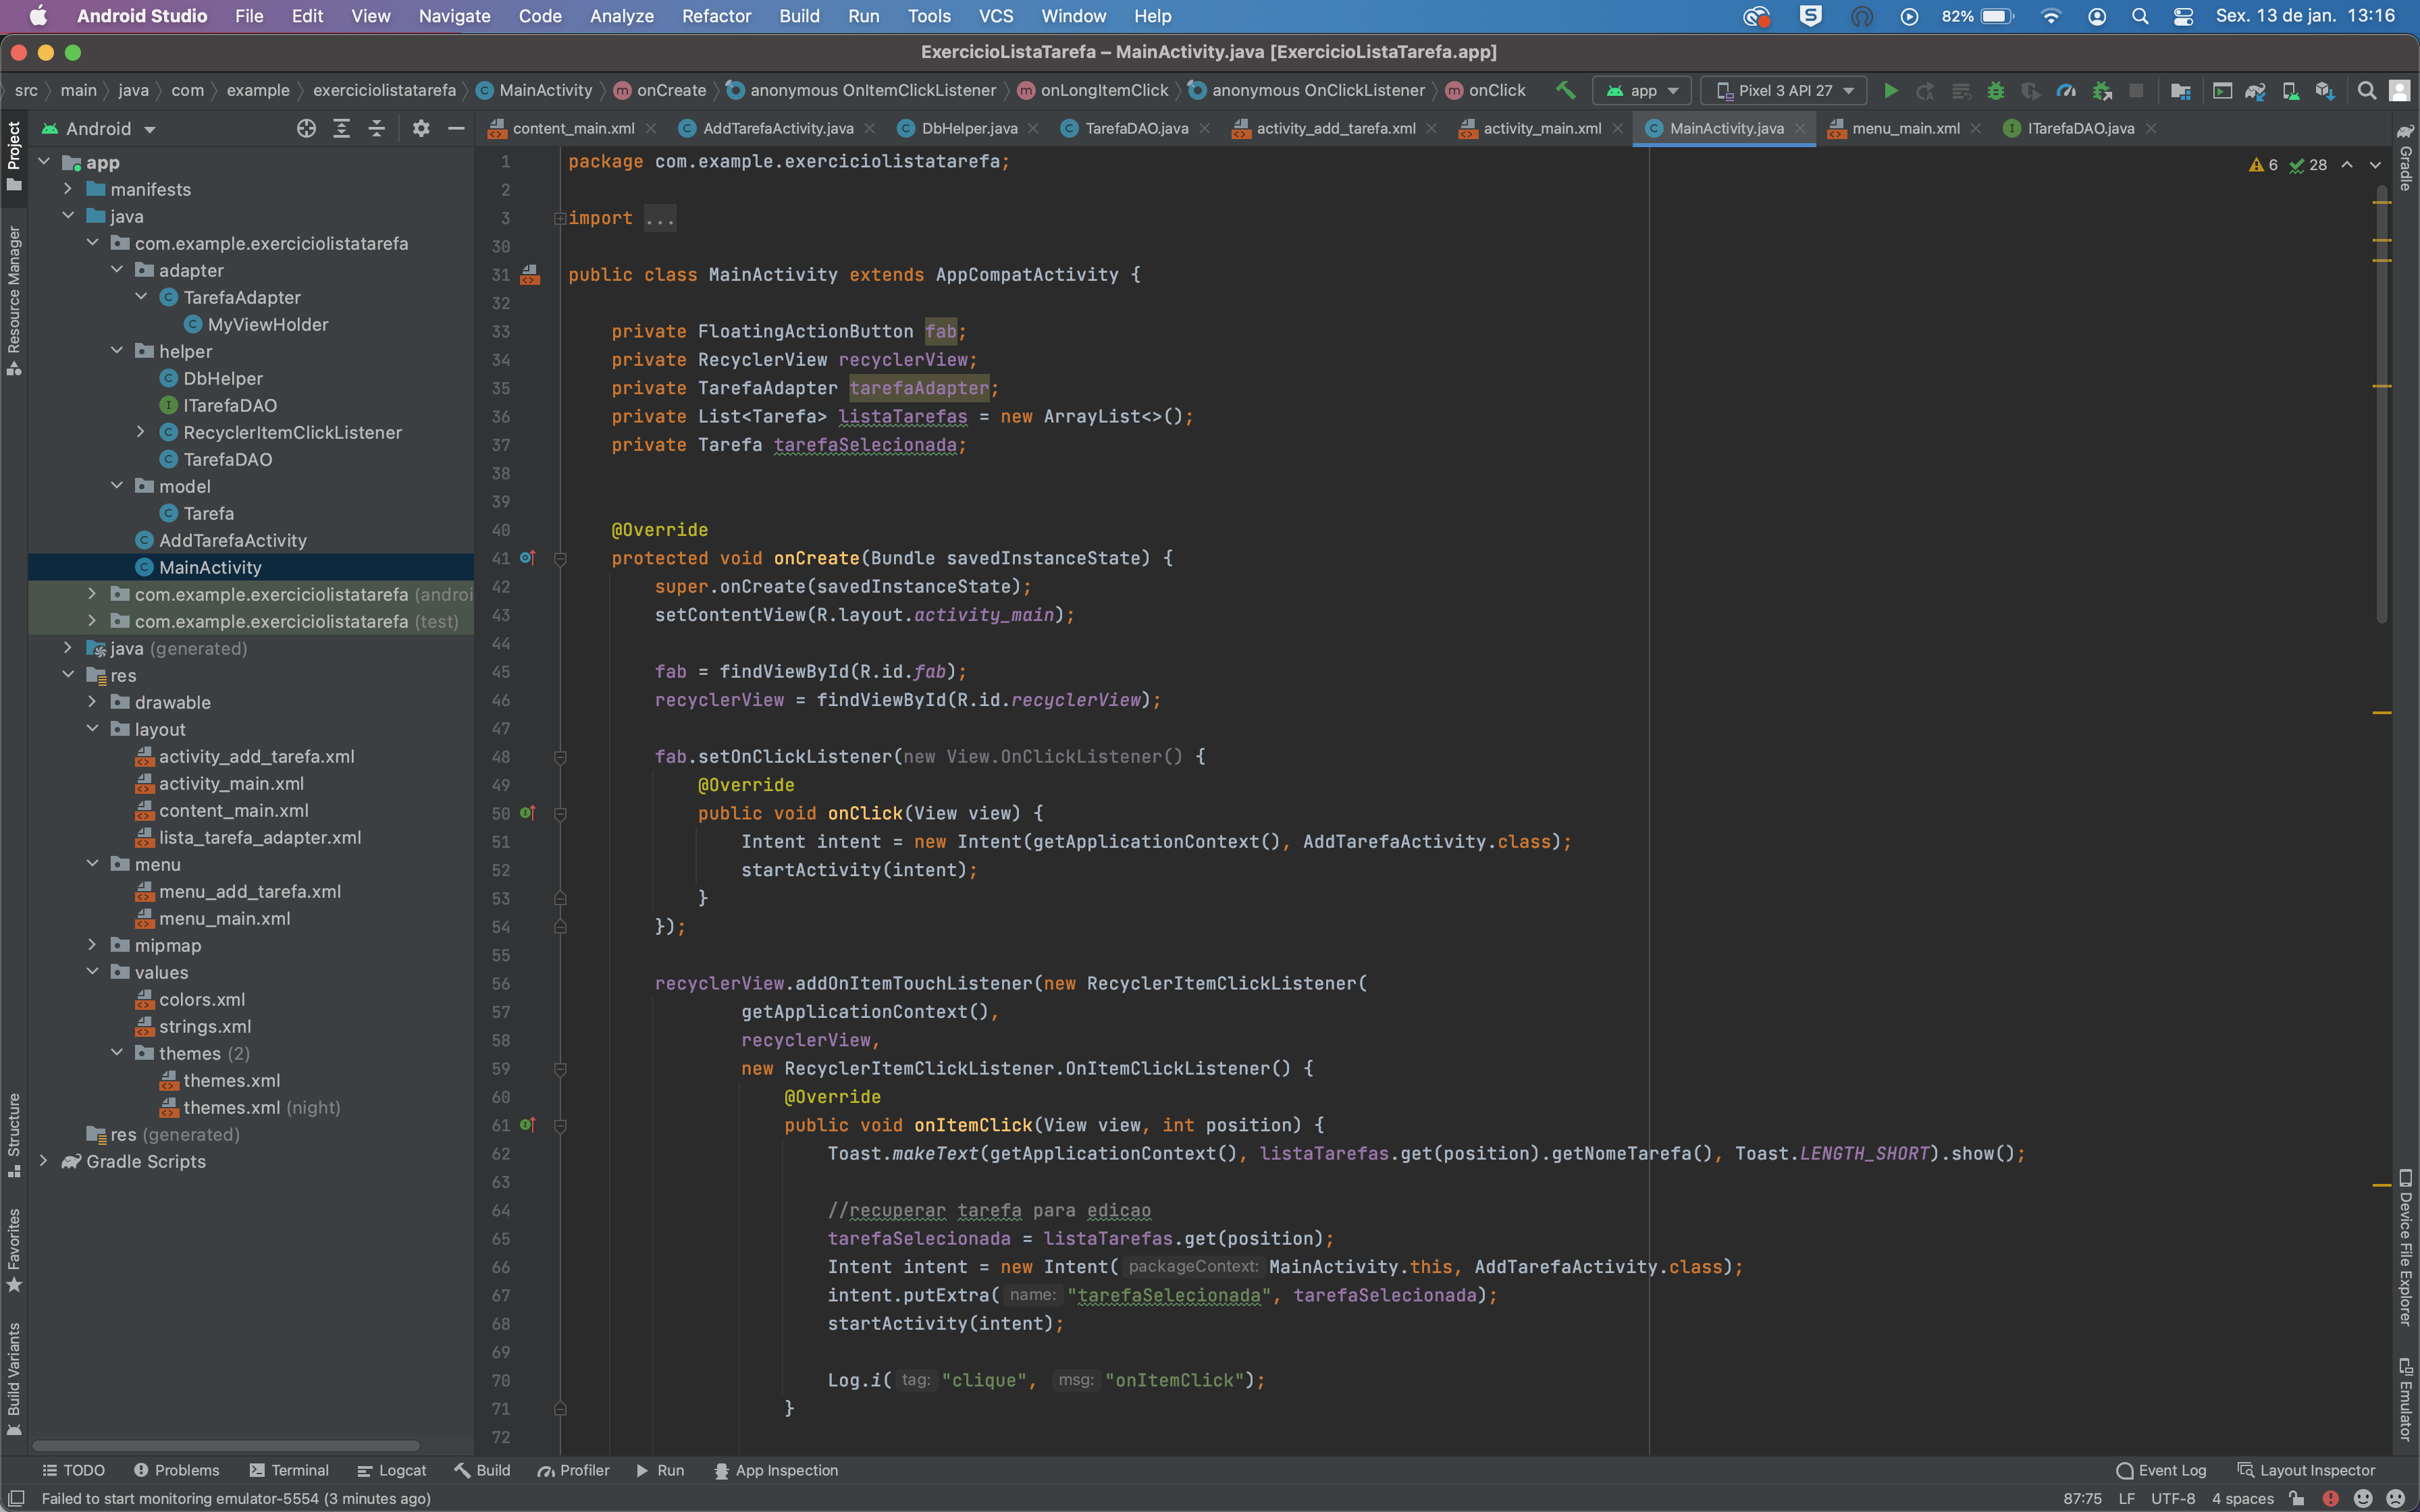
Task: Click Search Everywhere magnifier icon
Action: coord(2367,90)
